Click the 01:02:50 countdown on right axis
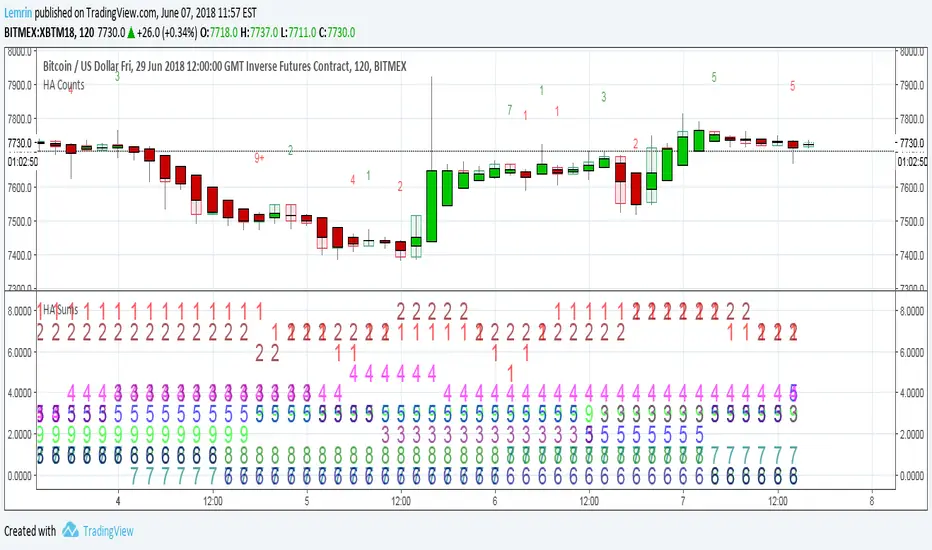This screenshot has height=550, width=932. pos(912,162)
